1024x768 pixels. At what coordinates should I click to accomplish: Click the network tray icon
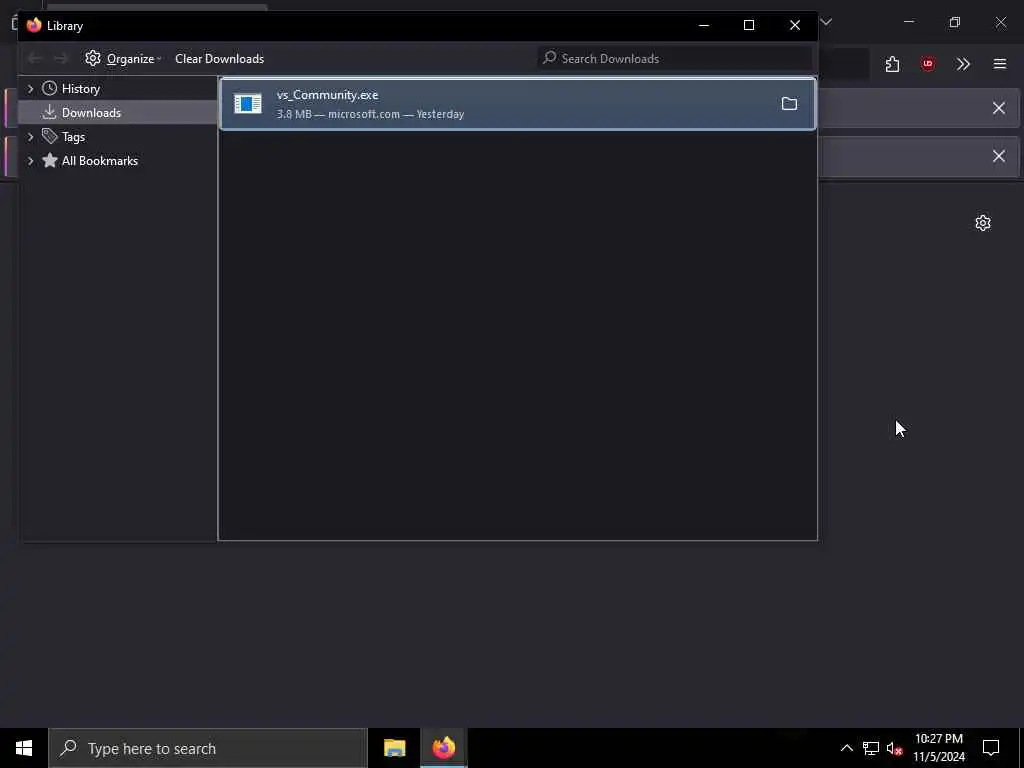tap(871, 748)
